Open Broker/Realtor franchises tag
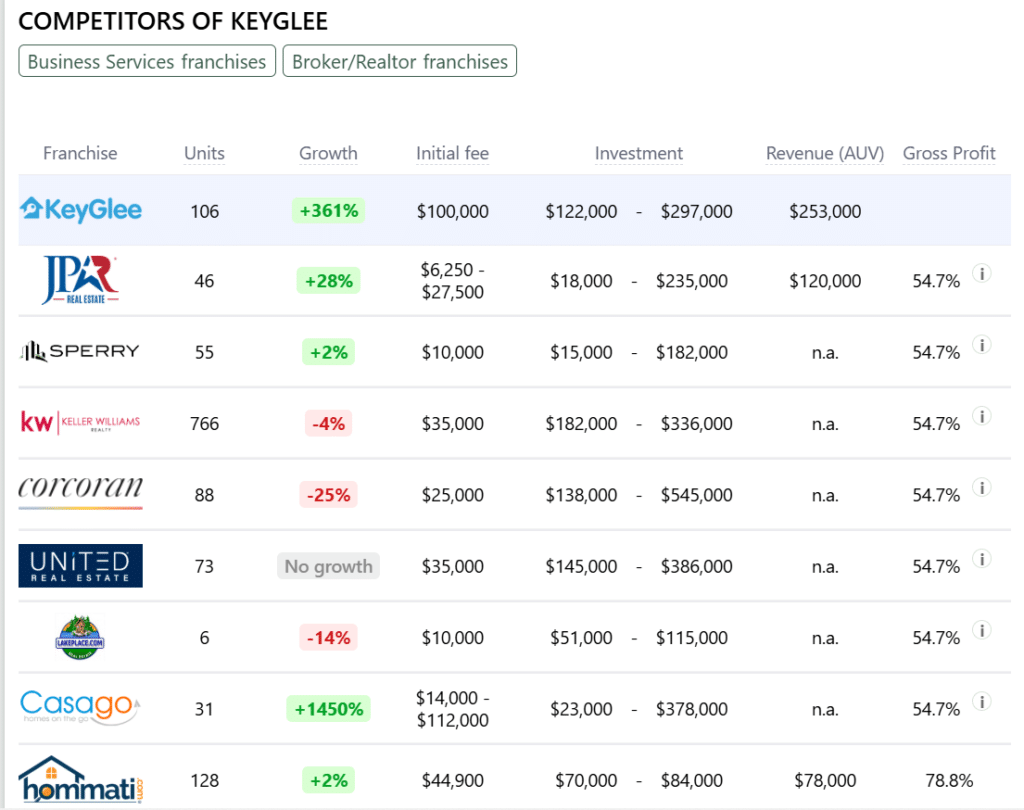Image resolution: width=1024 pixels, height=810 pixels. [x=400, y=61]
